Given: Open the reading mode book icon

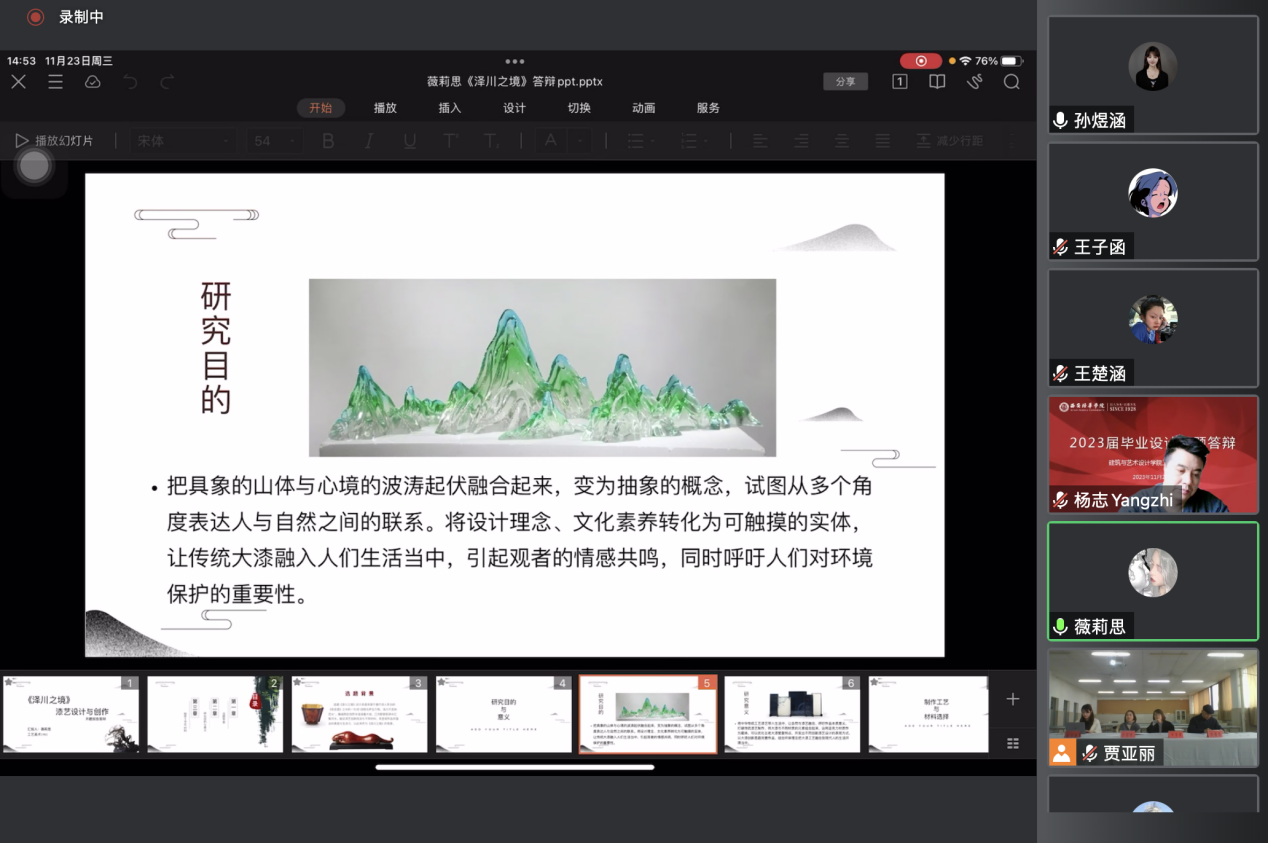Looking at the screenshot, I should point(937,82).
